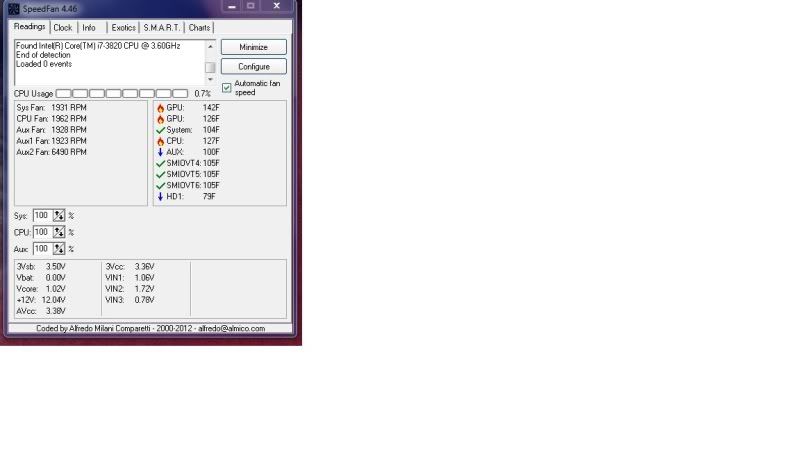Click the Configure button
This screenshot has height=450, width=800.
(254, 67)
